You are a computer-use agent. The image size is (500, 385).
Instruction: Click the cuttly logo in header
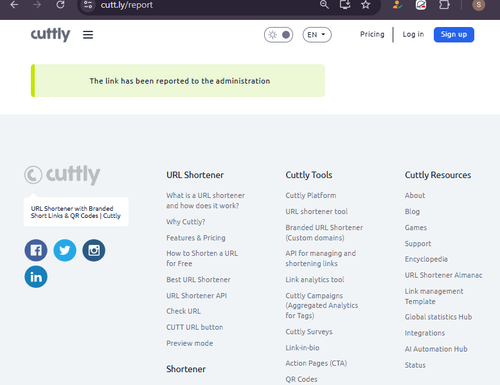(51, 34)
